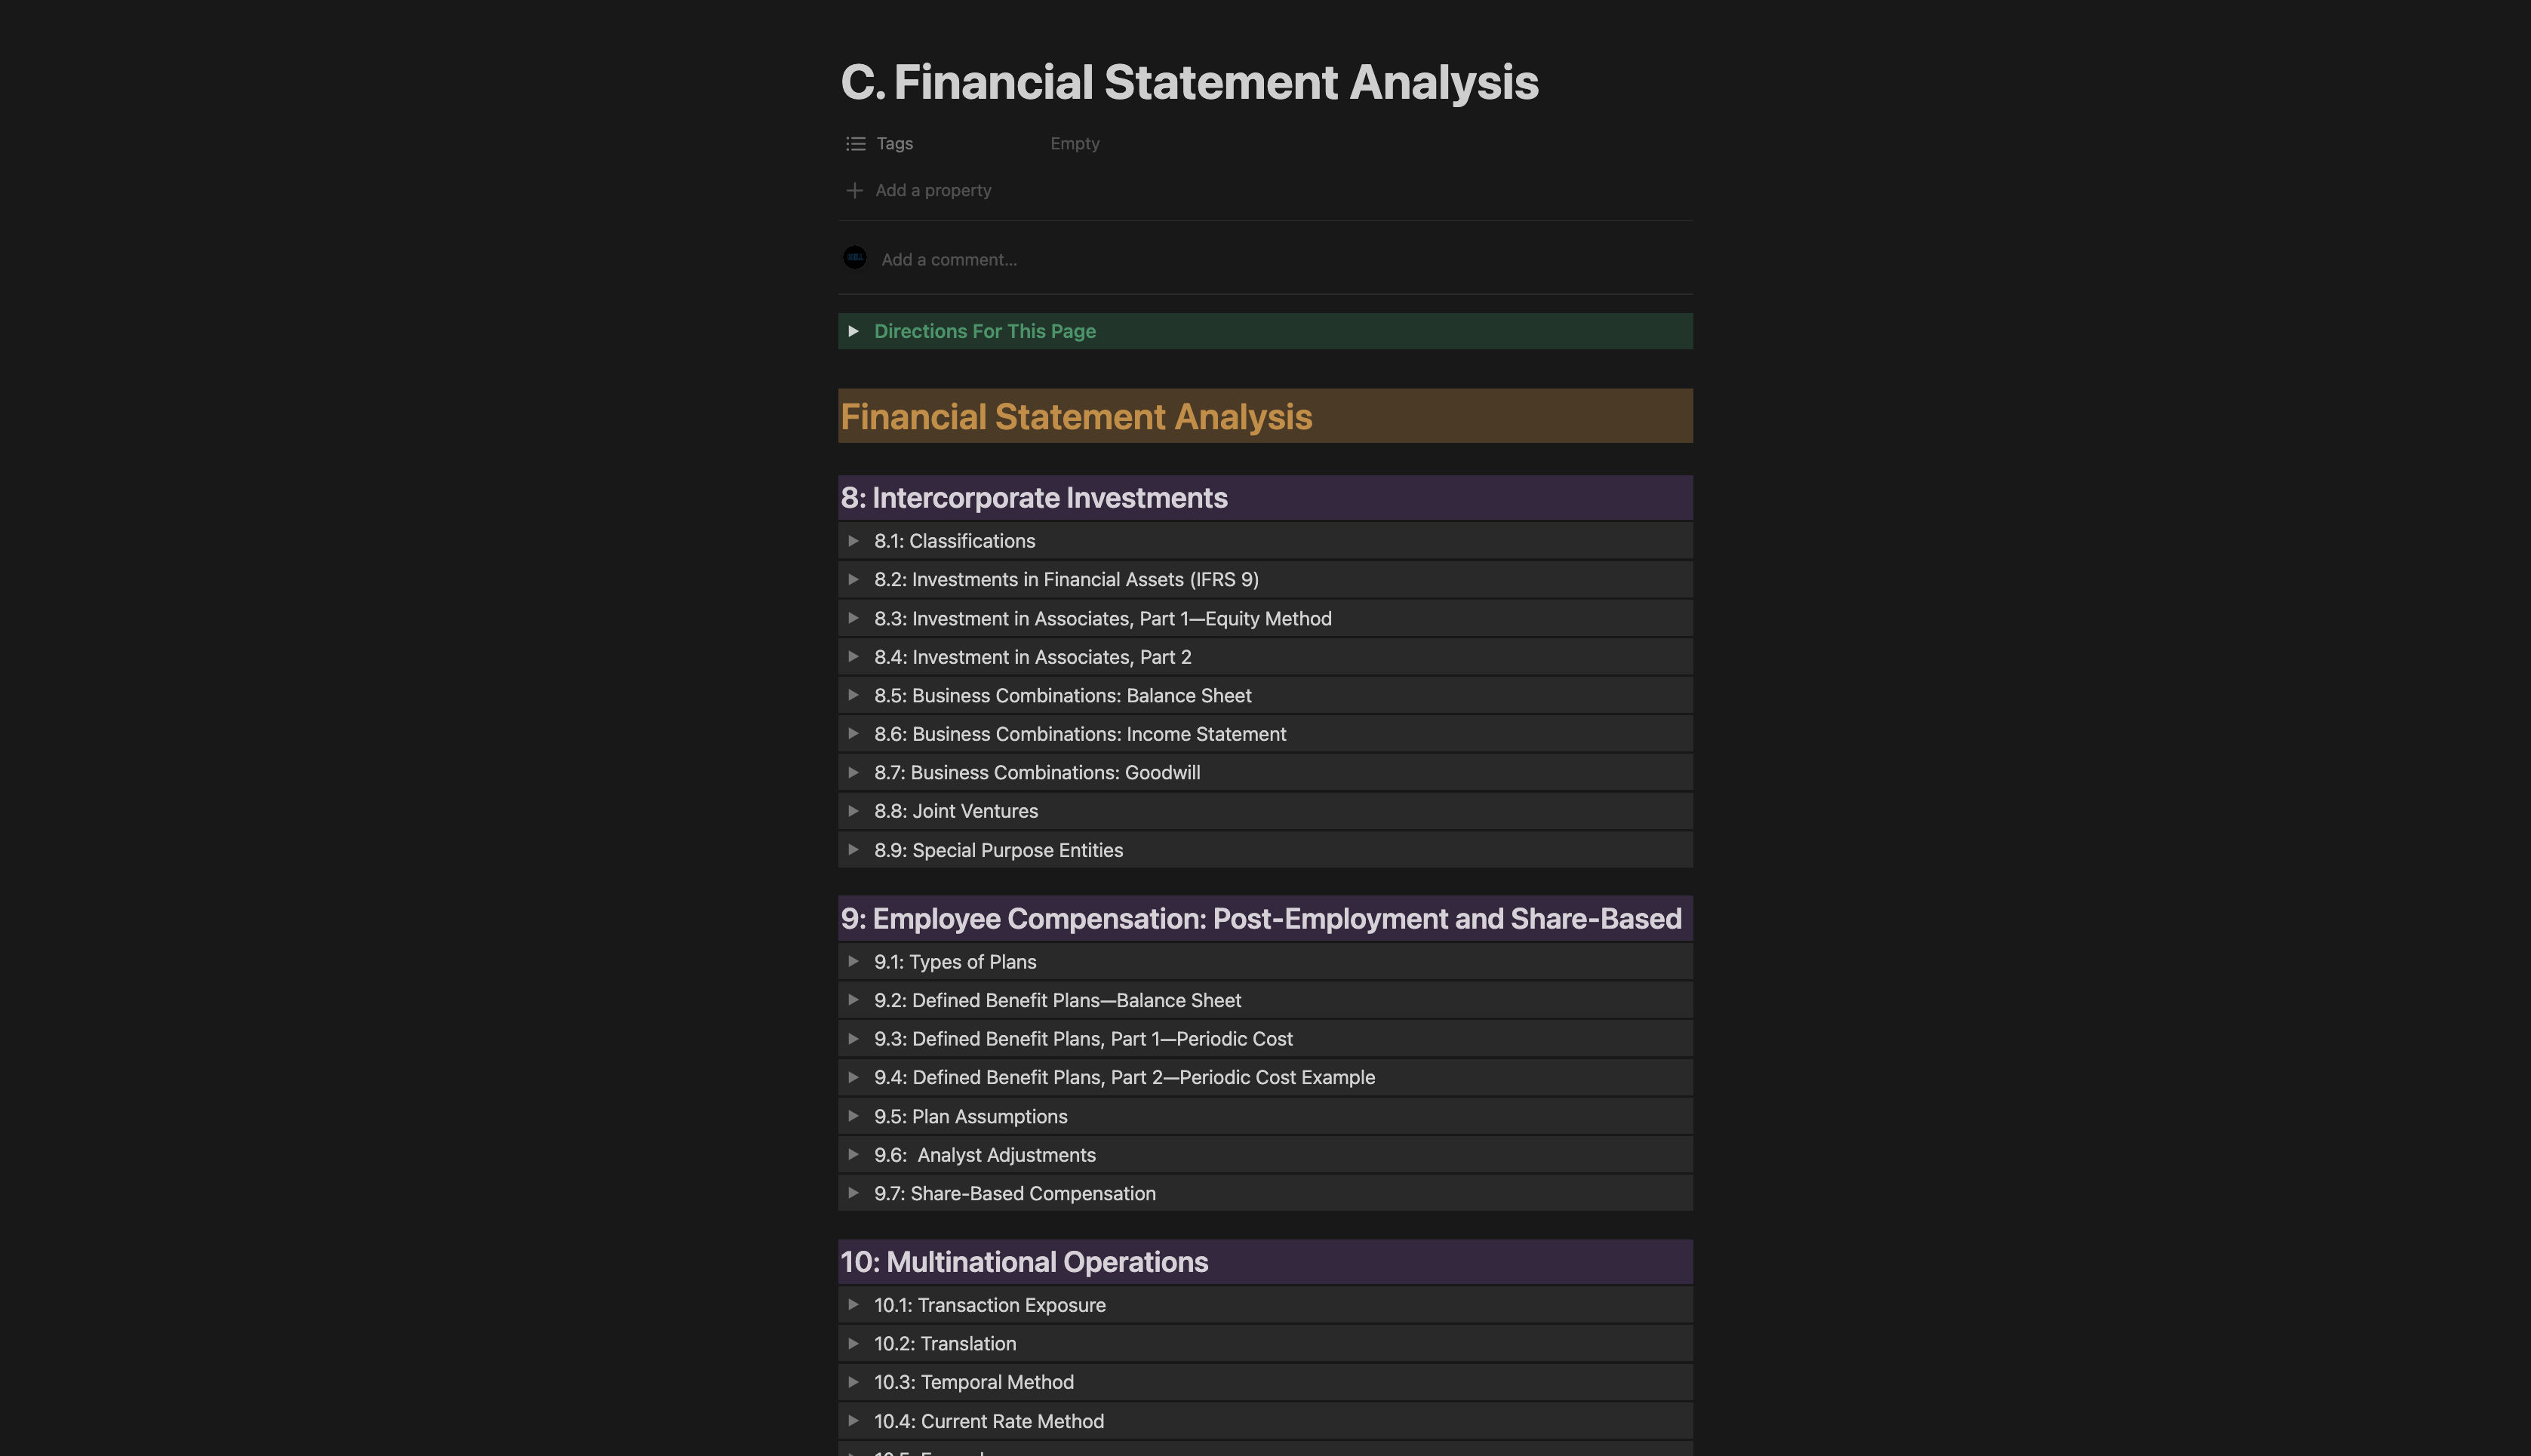Expand 8.2: Investments in Financial Assets (IFRS 9)

tap(855, 579)
